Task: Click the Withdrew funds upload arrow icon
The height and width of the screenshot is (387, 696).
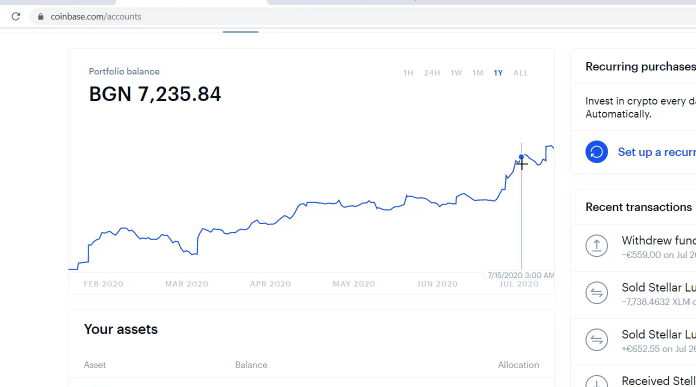Action: point(596,245)
